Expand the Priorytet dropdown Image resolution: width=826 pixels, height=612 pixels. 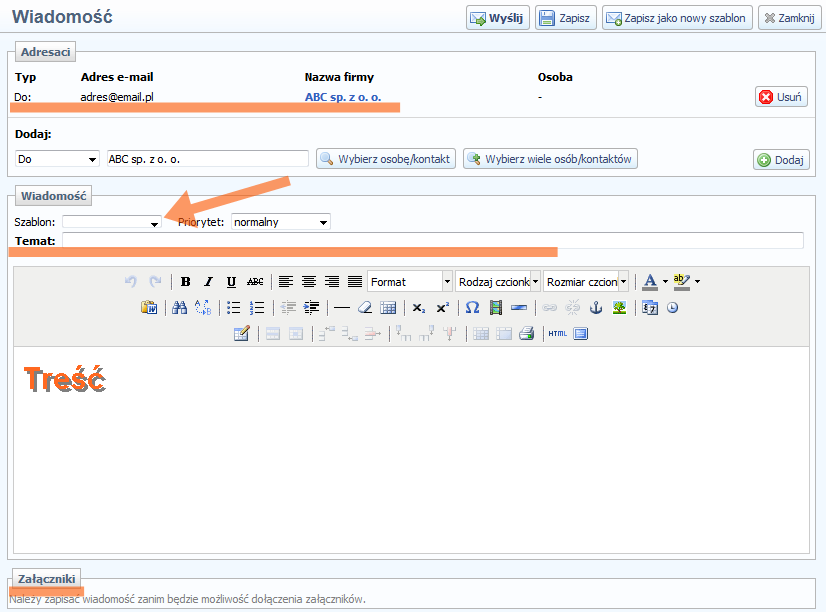pos(280,222)
